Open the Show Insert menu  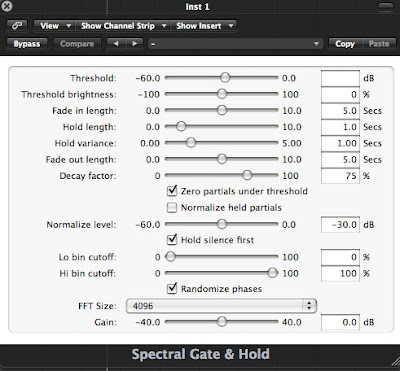pyautogui.click(x=203, y=26)
